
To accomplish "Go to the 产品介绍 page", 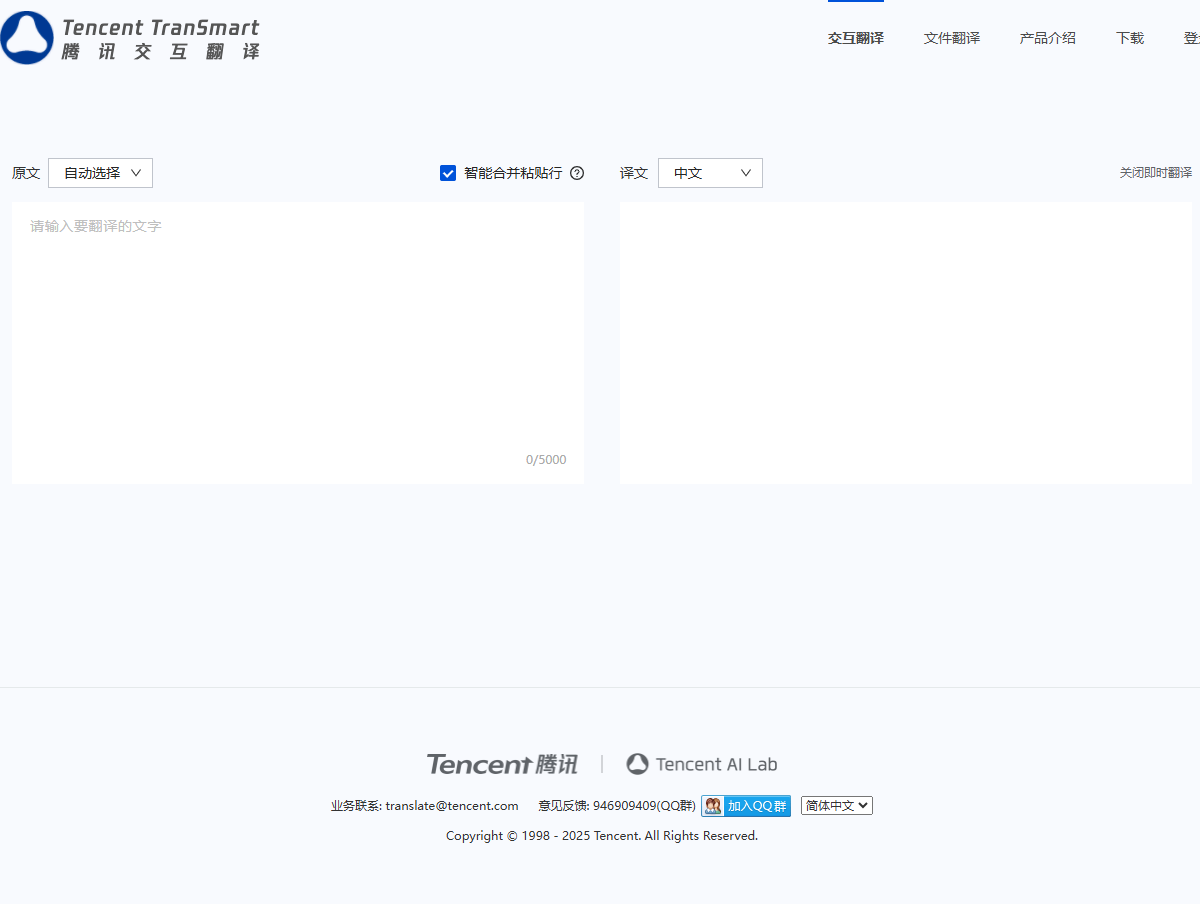I will [1047, 38].
